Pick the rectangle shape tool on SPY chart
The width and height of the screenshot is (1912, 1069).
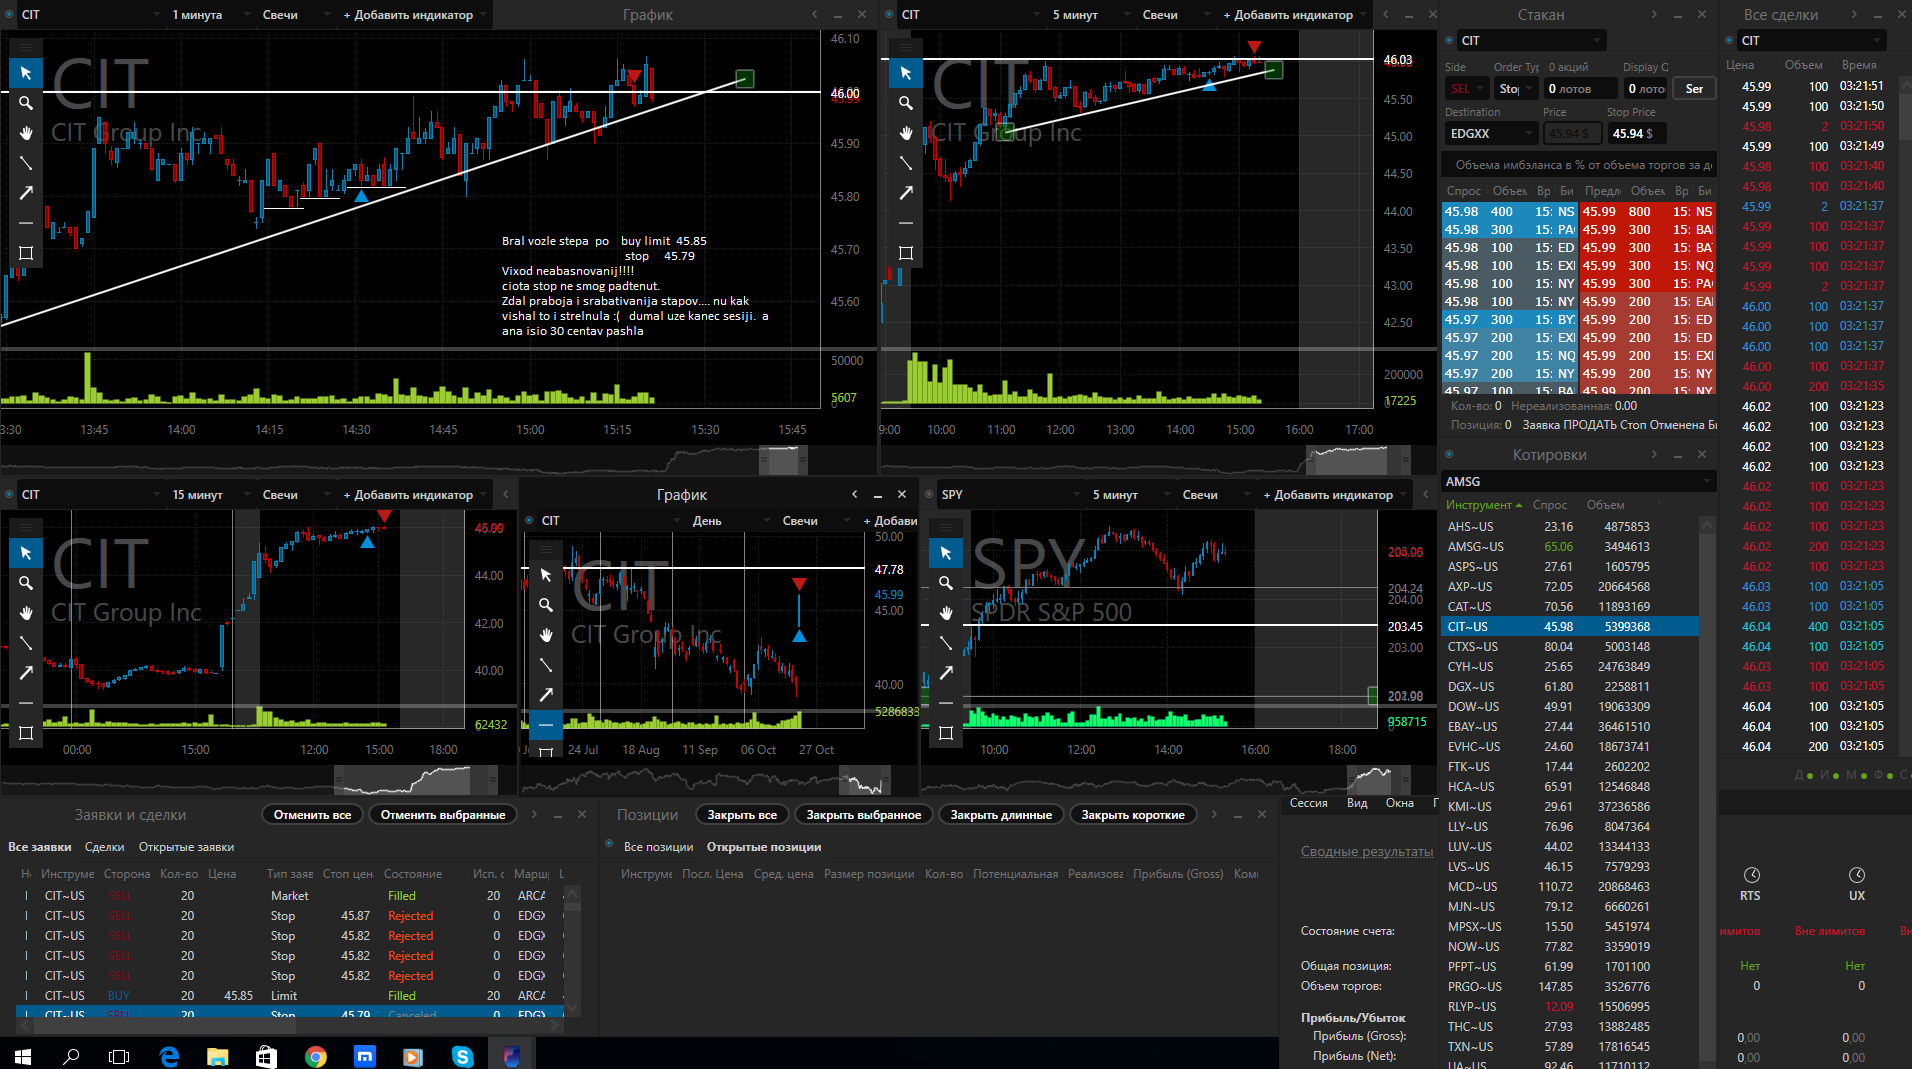coord(946,733)
